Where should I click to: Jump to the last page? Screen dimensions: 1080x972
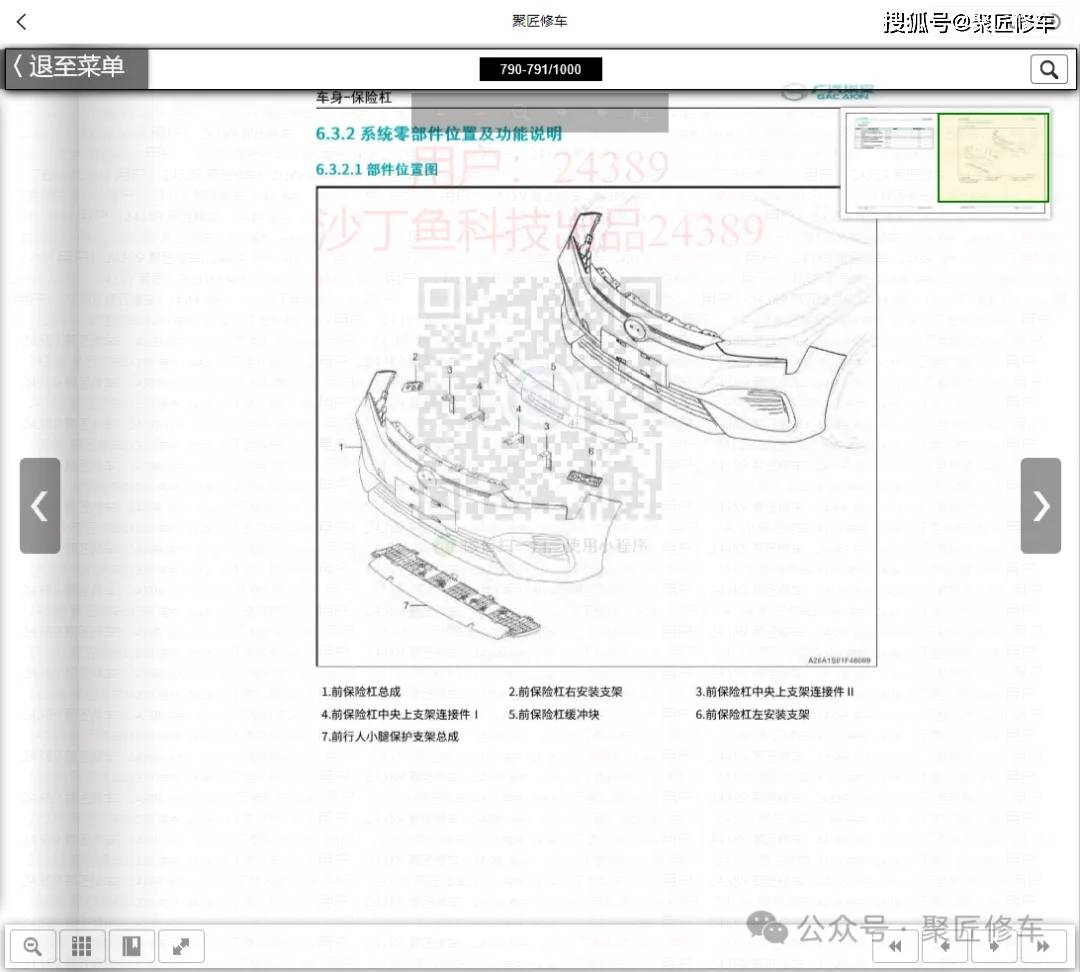click(x=1043, y=946)
